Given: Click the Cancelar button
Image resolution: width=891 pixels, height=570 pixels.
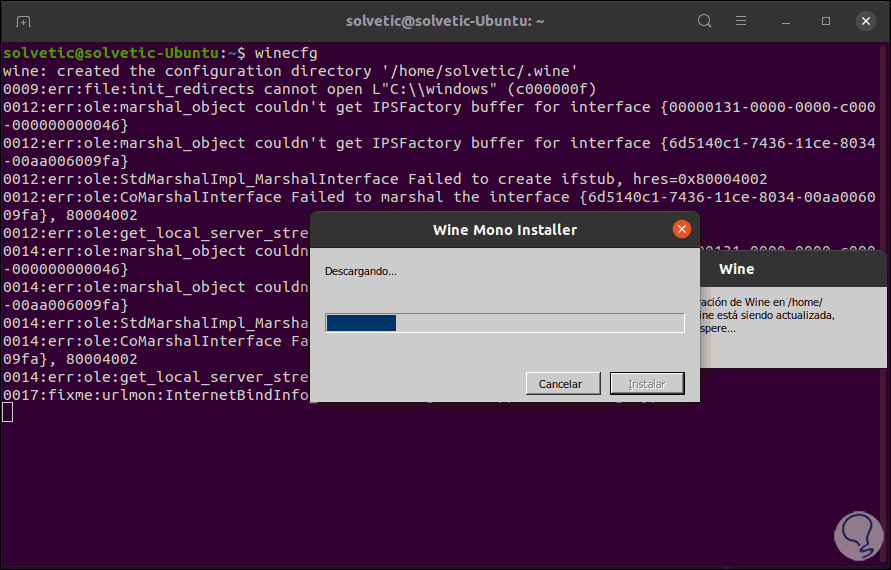Looking at the screenshot, I should 563,384.
